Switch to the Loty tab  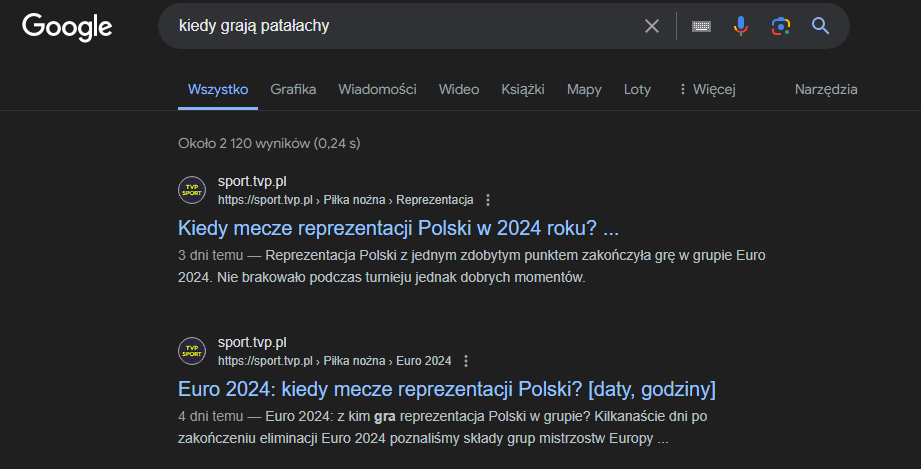tap(637, 89)
